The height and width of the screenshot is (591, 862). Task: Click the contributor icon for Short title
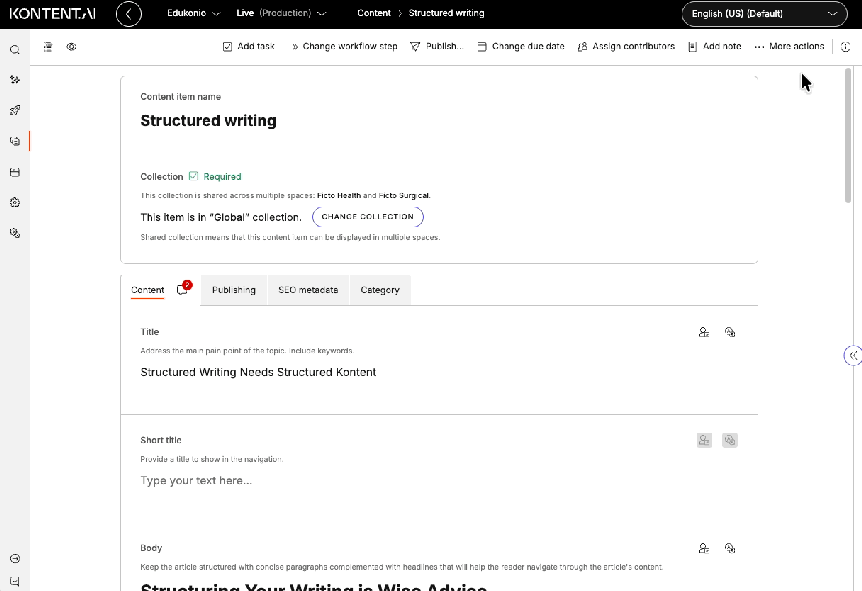704,440
